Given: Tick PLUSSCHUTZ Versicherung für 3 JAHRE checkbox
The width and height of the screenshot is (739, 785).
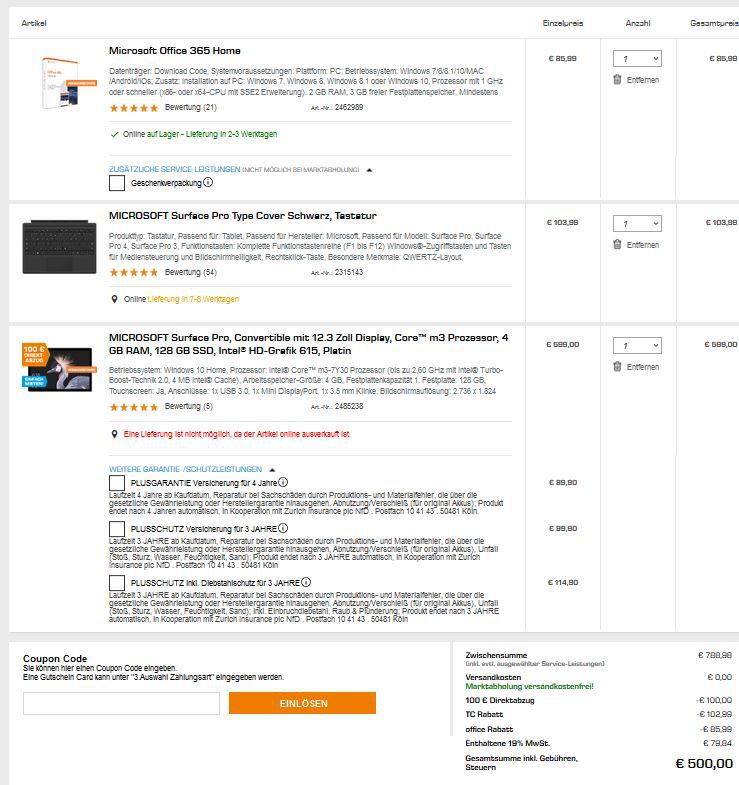Looking at the screenshot, I should (117, 529).
